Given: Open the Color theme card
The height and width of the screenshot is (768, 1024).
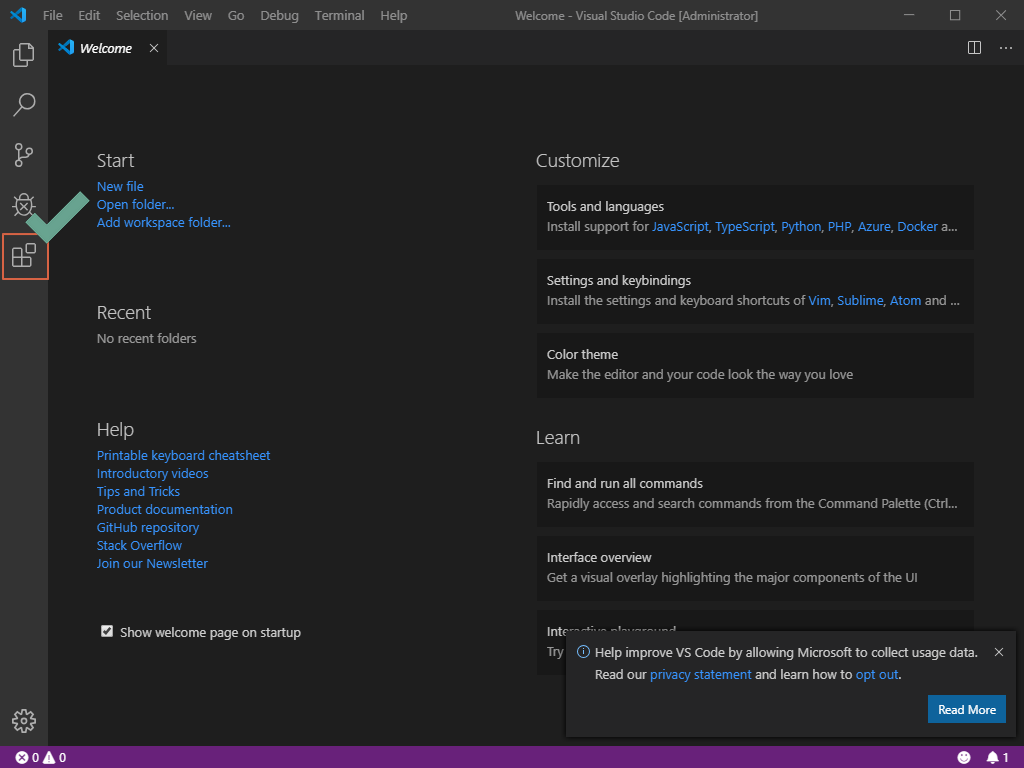Looking at the screenshot, I should pos(755,365).
